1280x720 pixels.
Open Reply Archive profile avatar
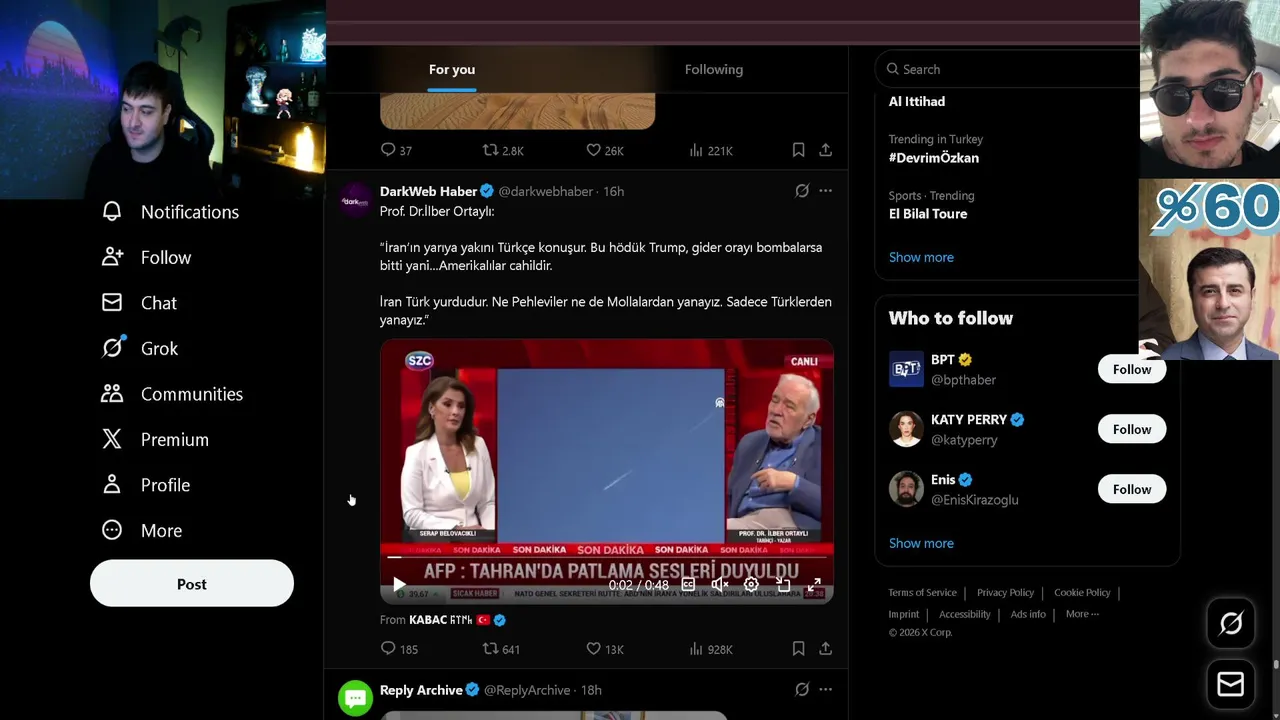click(x=356, y=698)
